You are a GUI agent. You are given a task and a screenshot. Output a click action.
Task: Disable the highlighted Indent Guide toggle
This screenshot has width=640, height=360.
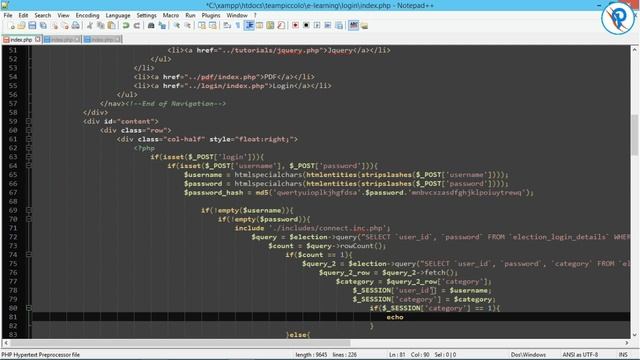[249, 25]
